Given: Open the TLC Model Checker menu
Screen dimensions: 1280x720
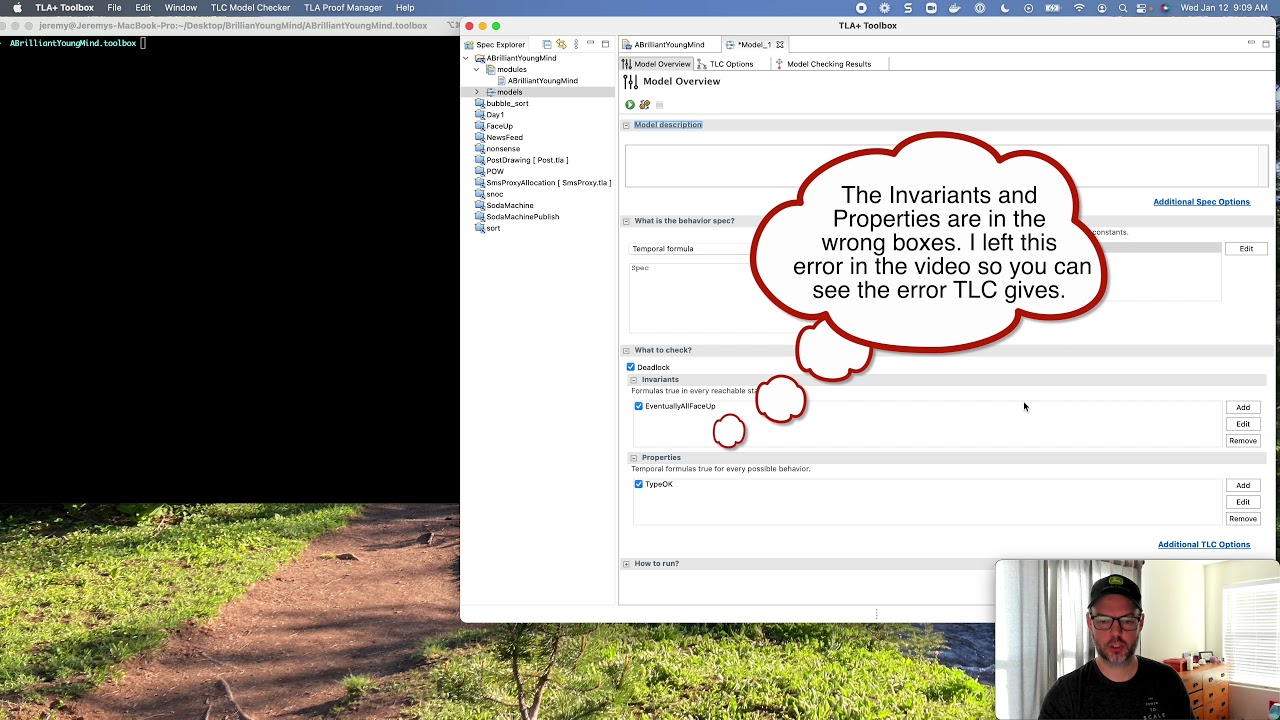Looking at the screenshot, I should [250, 8].
